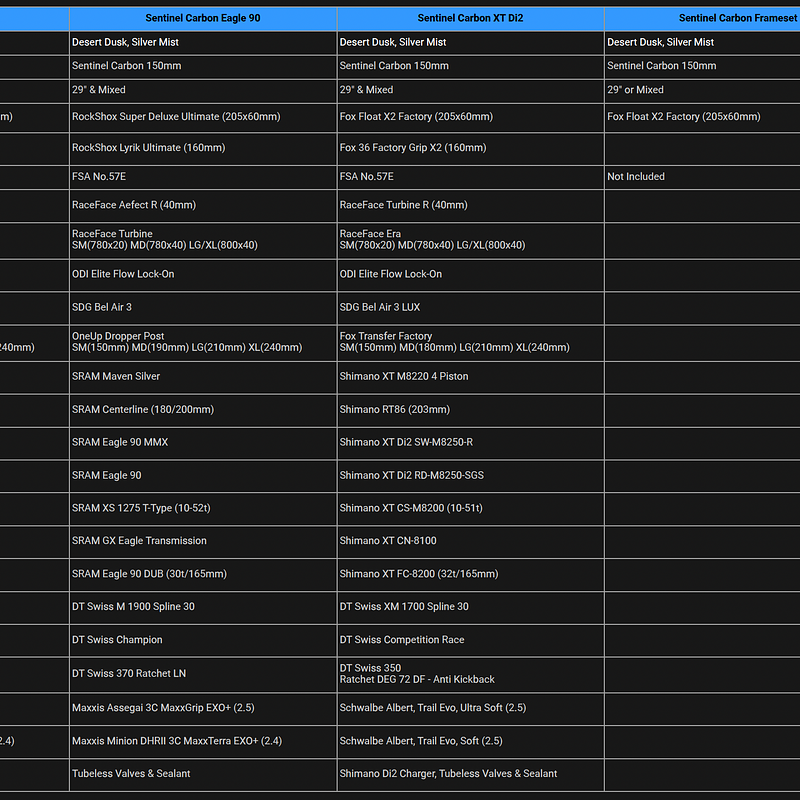Viewport: 800px width, 800px height.
Task: Select RaceFace Aefect R (40mm) cell
Action: [x=203, y=206]
